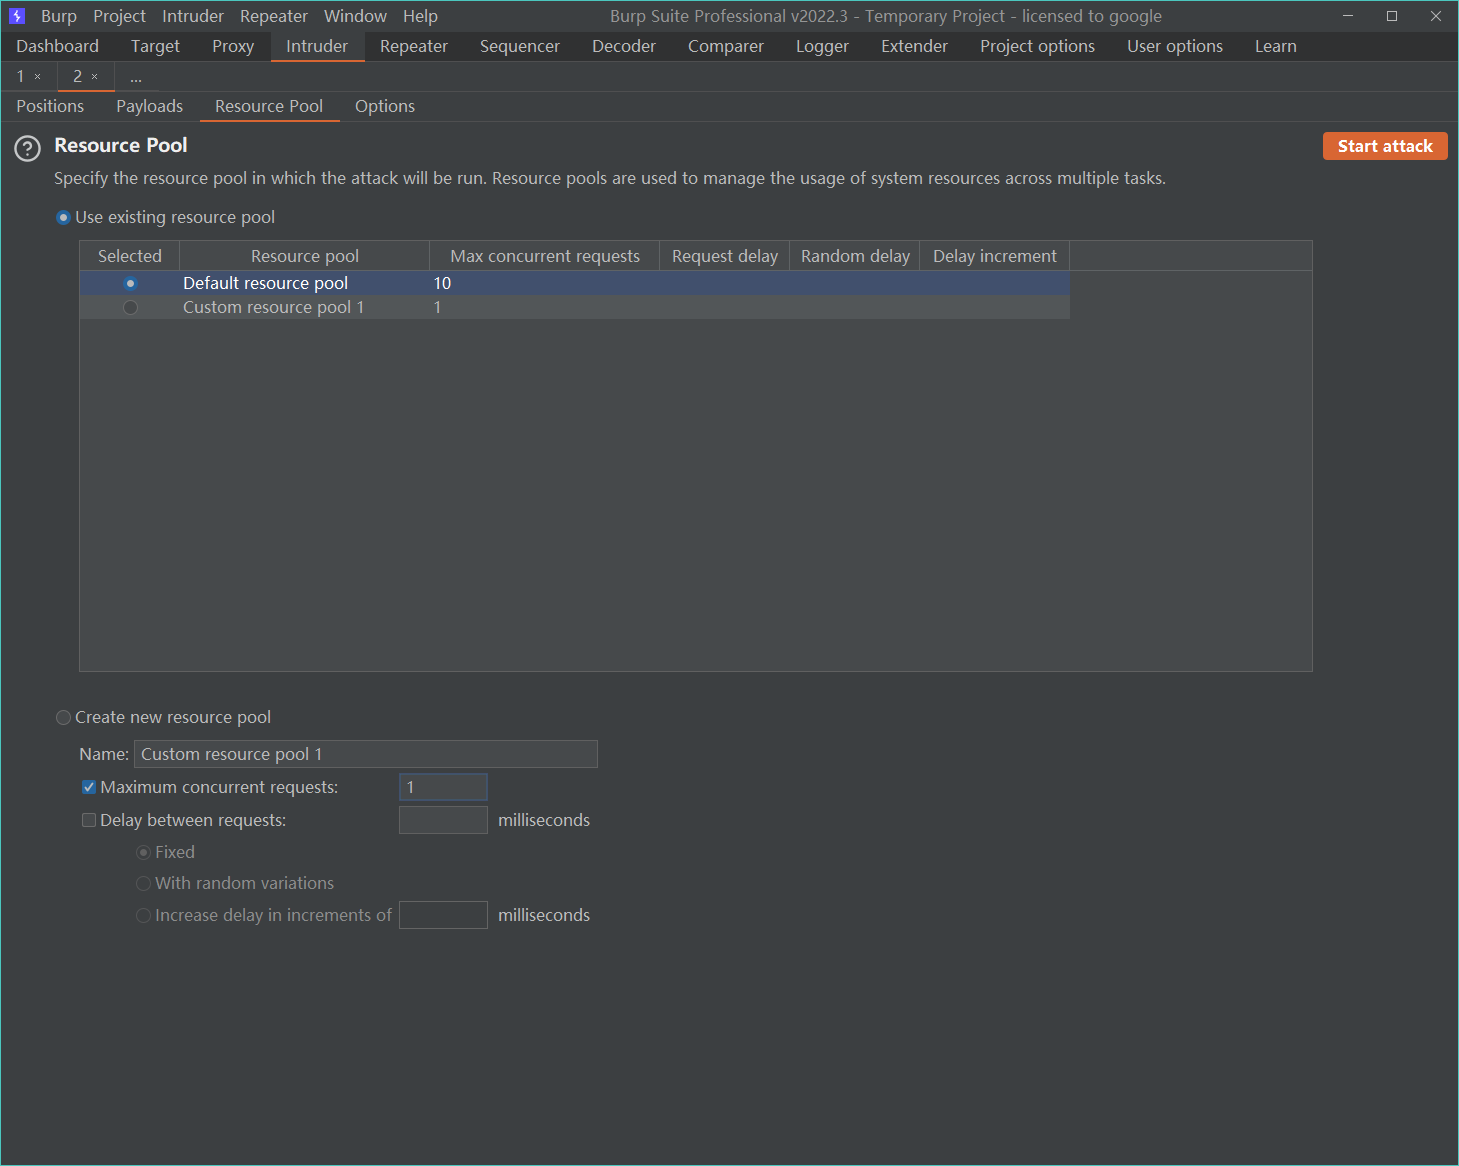The image size is (1459, 1166).
Task: Click the Request delay column header
Action: pos(725,256)
